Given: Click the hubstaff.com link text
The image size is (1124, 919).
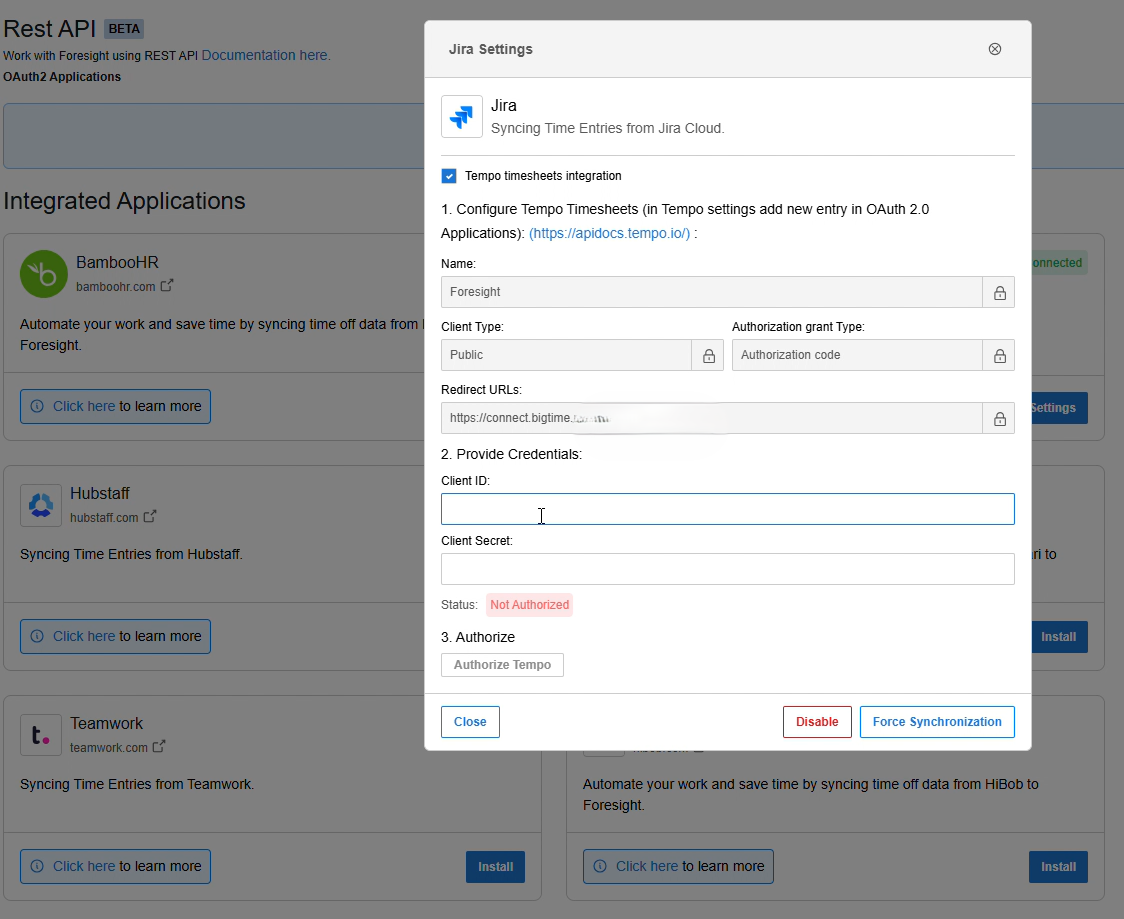Looking at the screenshot, I should (x=104, y=517).
